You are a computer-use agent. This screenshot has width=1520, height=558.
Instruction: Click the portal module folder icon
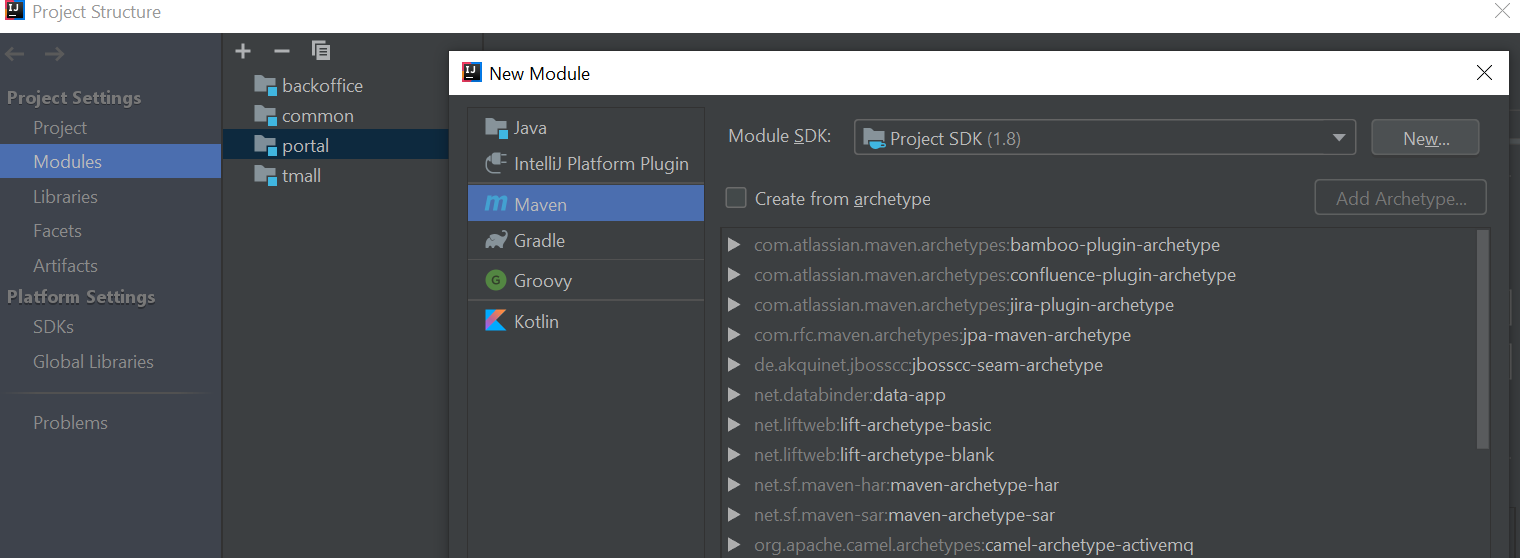265,146
